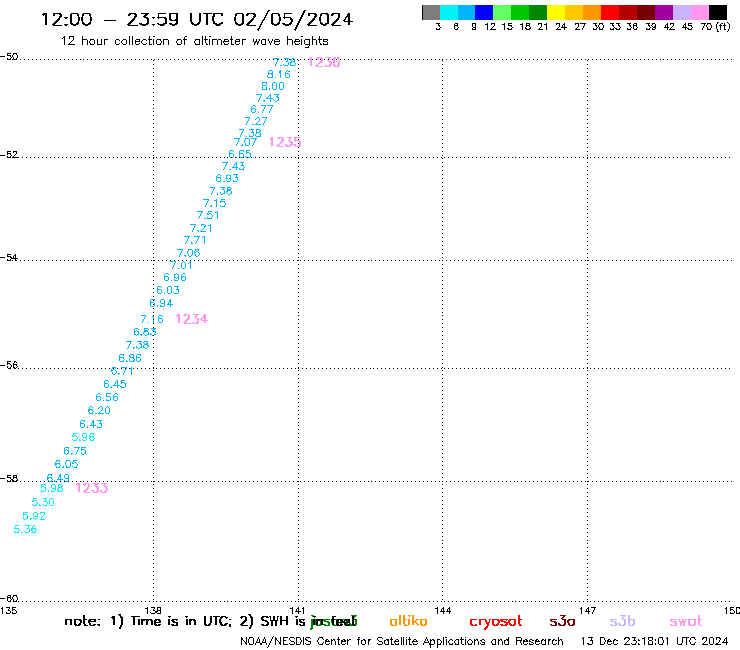Click the 'NOAA/NESDIS Center for Satellite Applications and Research' credit
The height and width of the screenshot is (650, 740).
click(402, 642)
